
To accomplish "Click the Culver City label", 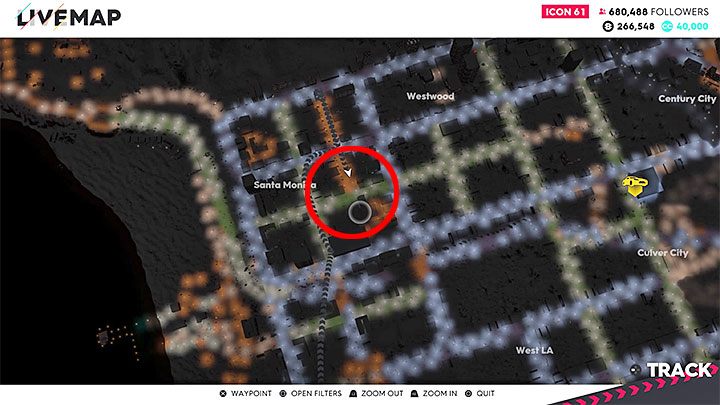I will point(663,253).
